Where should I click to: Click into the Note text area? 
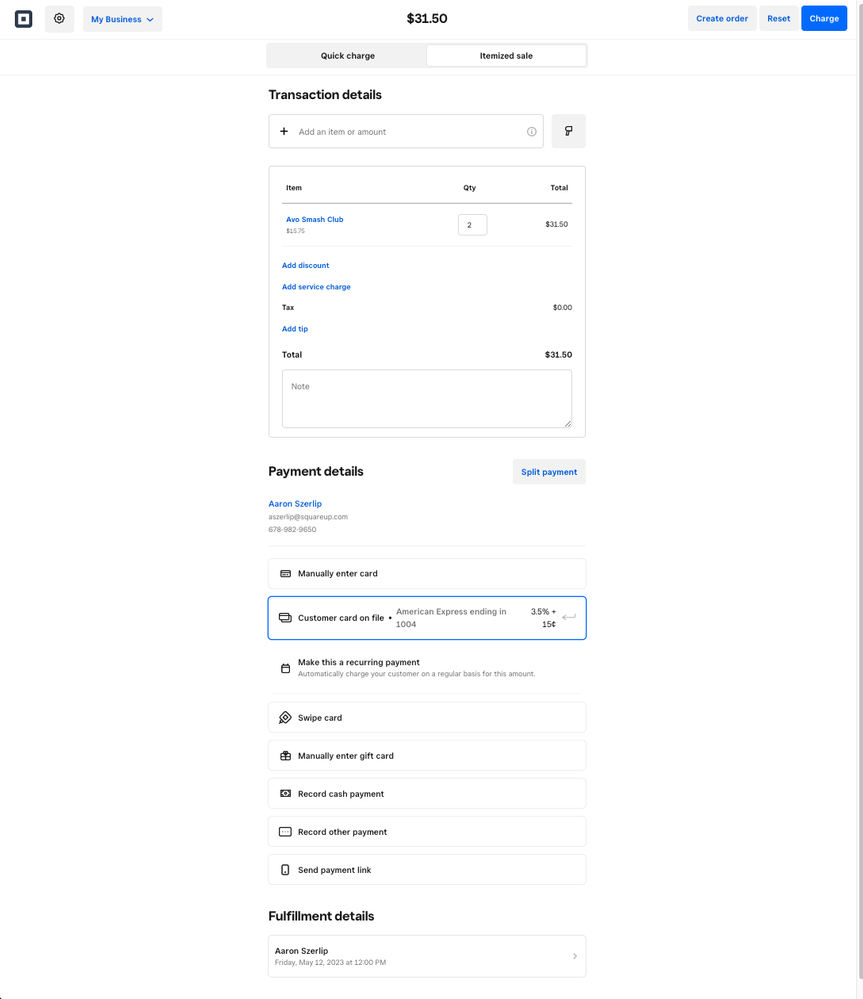click(426, 399)
